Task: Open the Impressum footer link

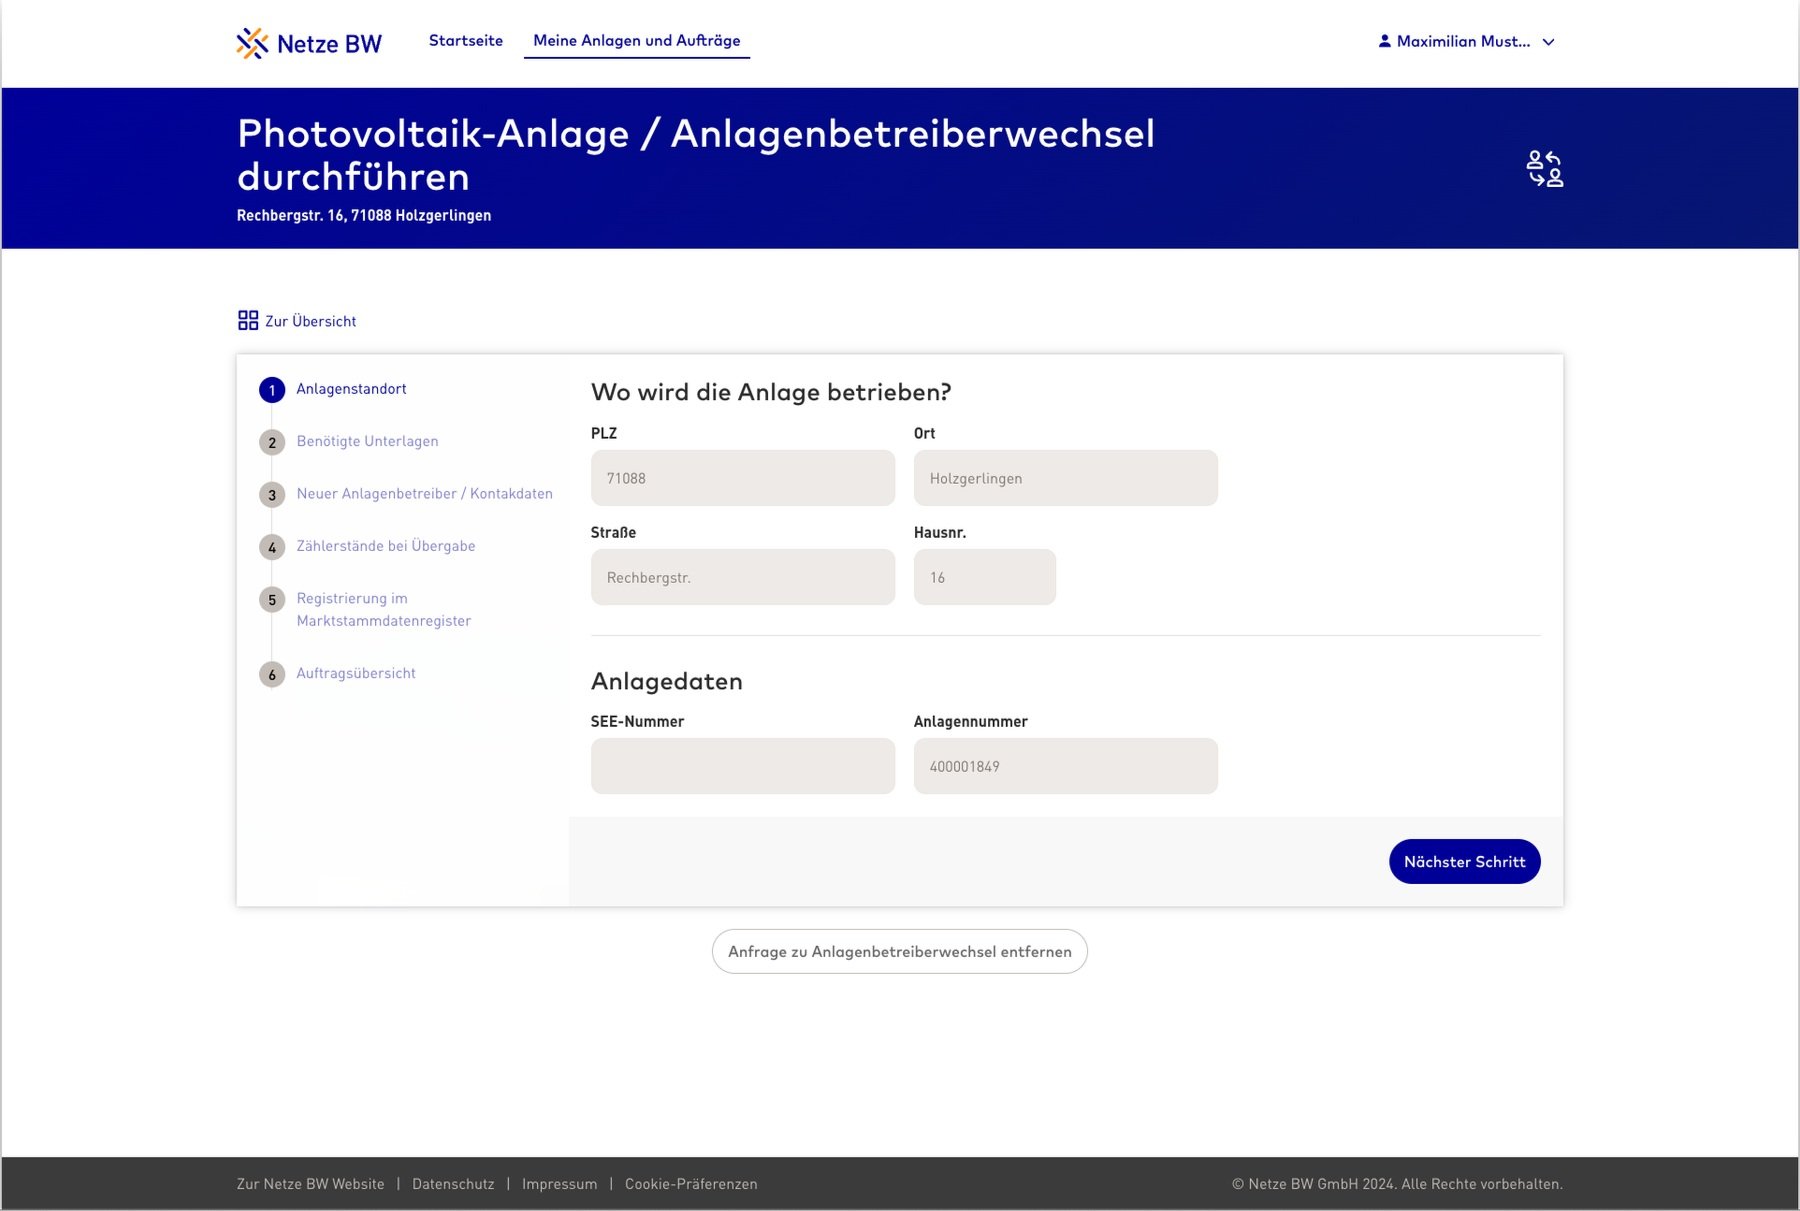Action: (559, 1184)
